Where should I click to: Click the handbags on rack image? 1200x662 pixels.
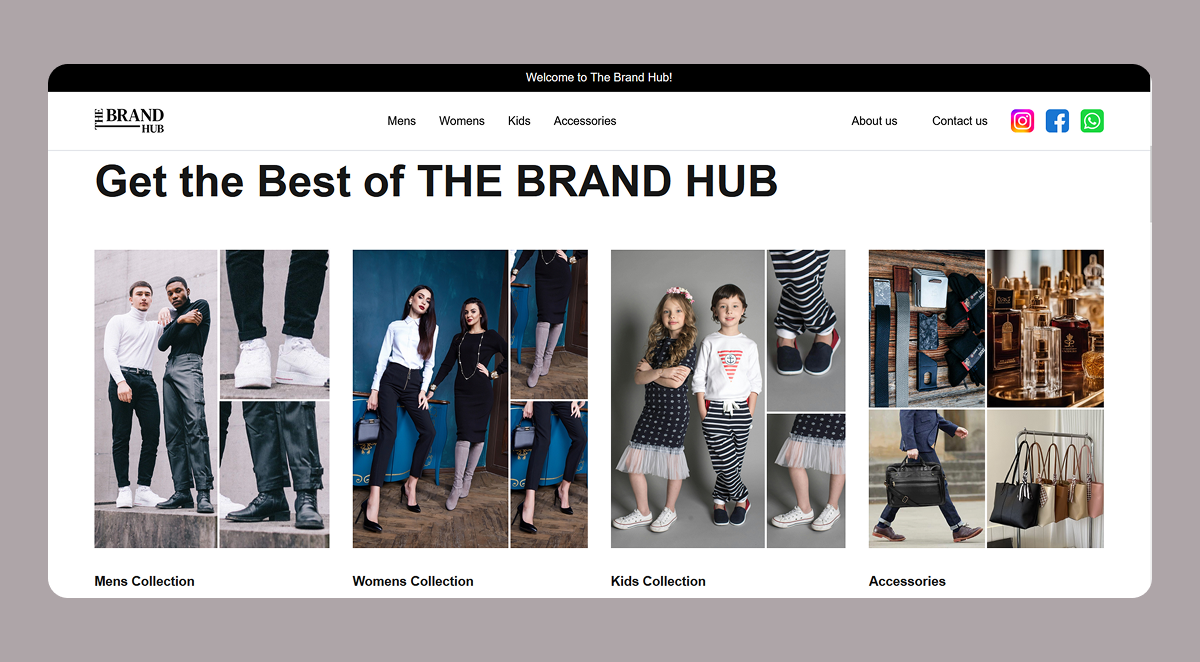tap(1045, 479)
